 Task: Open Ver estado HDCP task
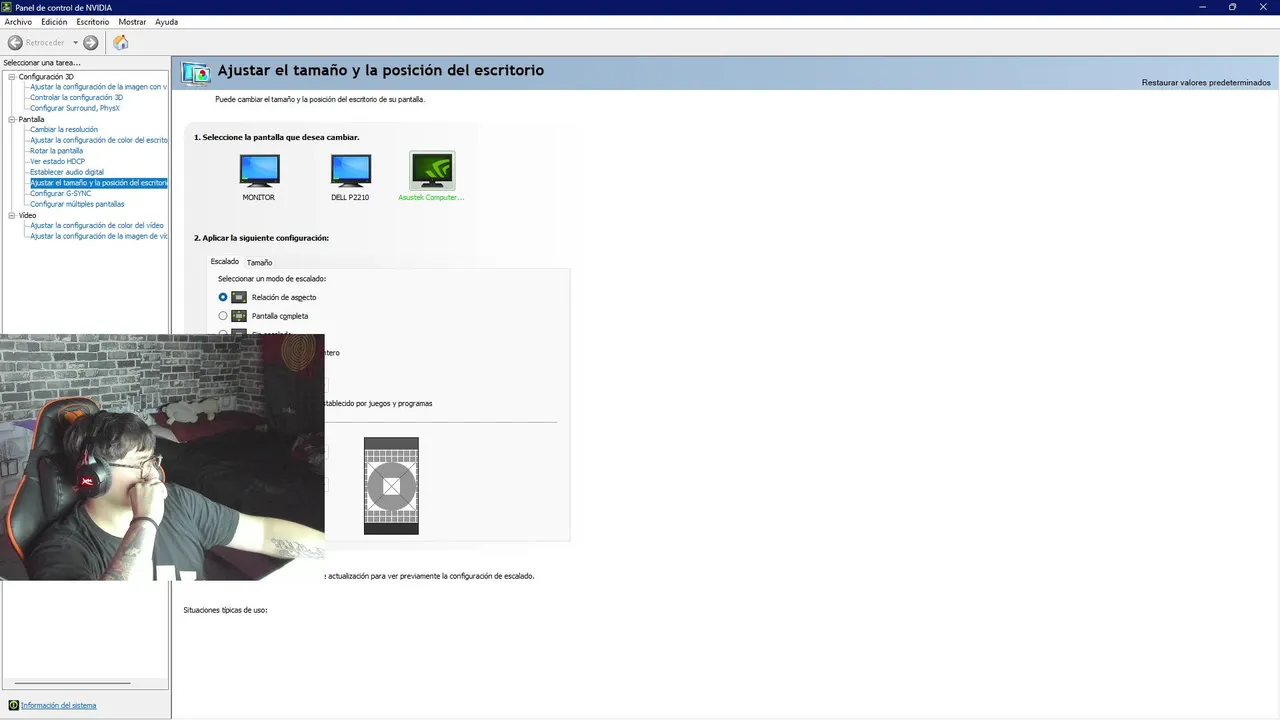pyautogui.click(x=57, y=162)
